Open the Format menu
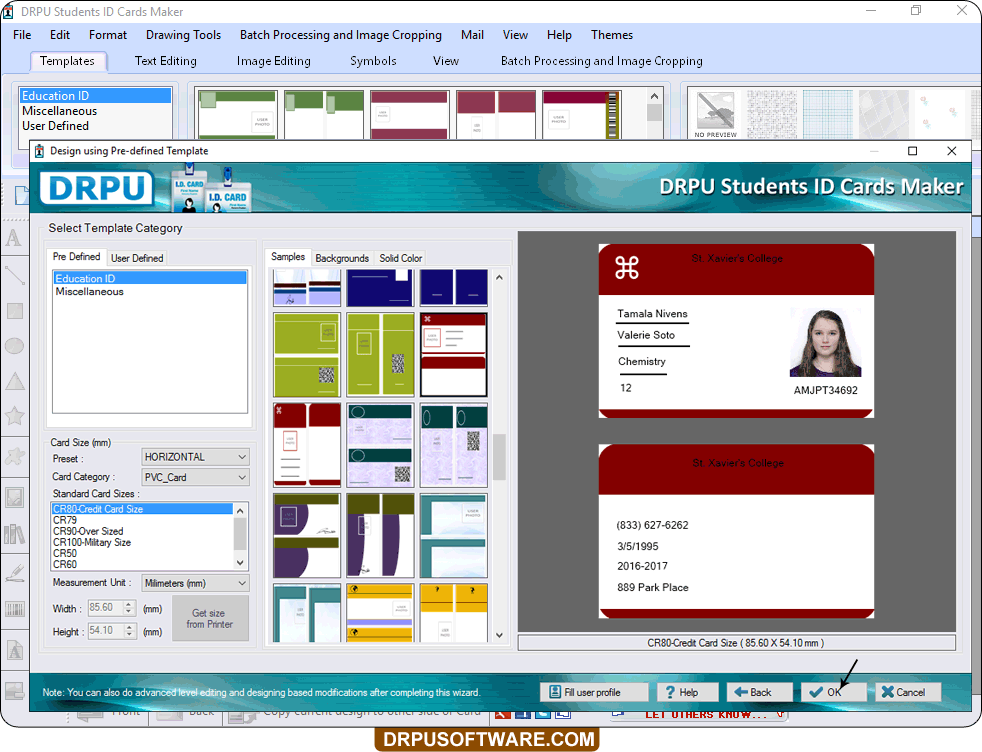 (108, 35)
